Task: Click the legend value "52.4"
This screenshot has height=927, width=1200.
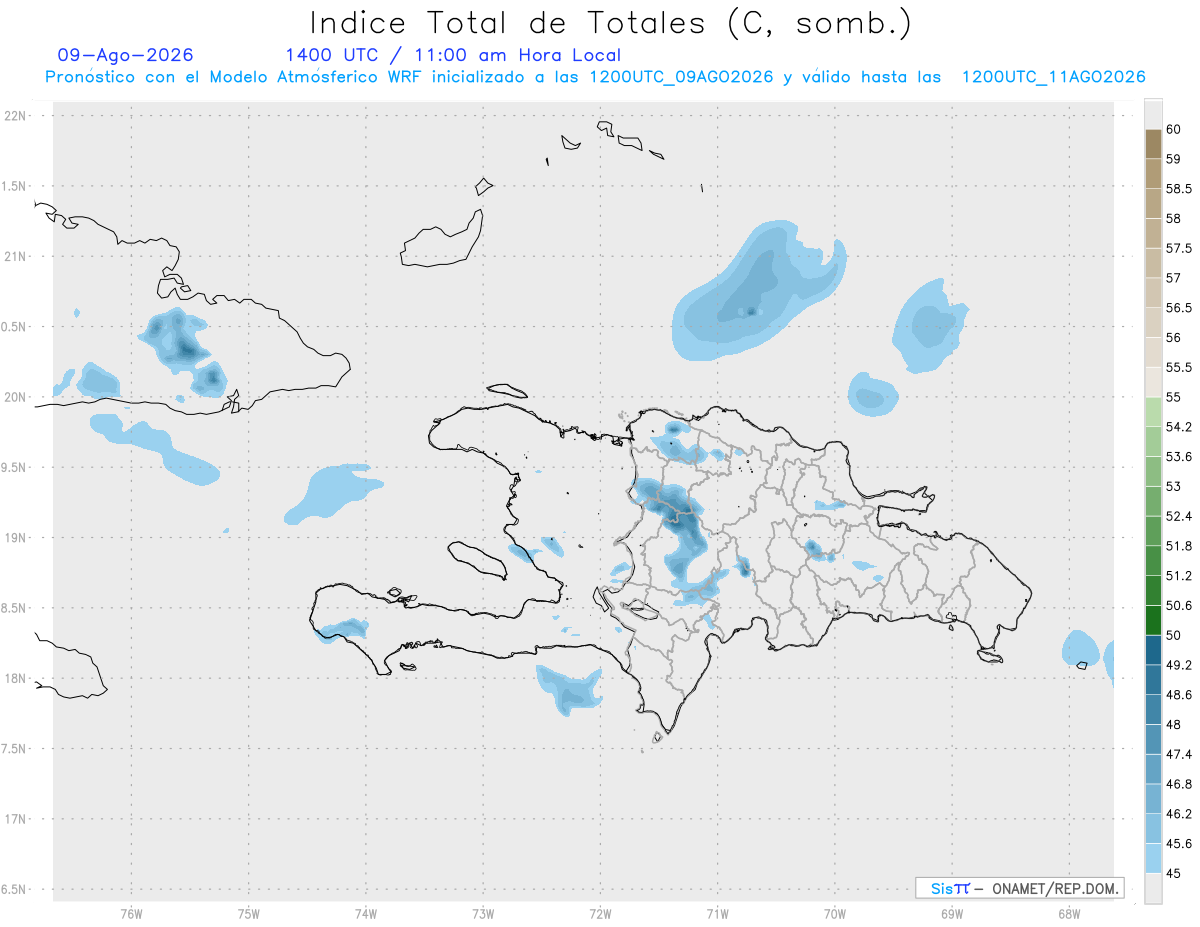Action: (1178, 516)
